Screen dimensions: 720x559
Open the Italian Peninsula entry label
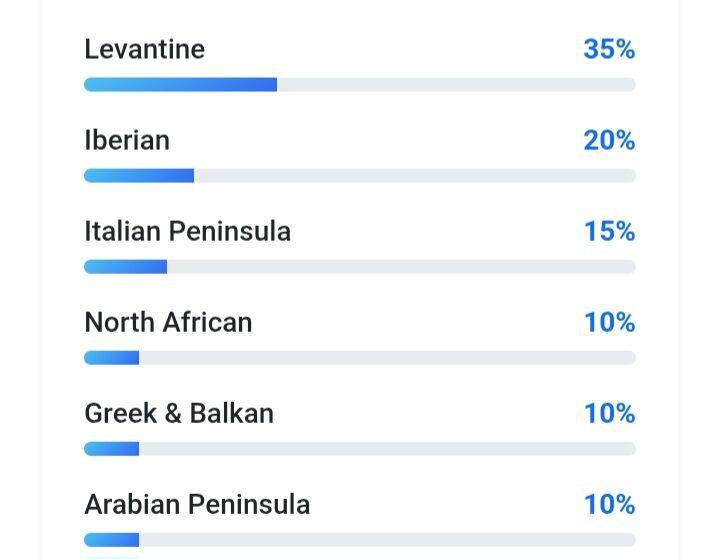click(187, 231)
